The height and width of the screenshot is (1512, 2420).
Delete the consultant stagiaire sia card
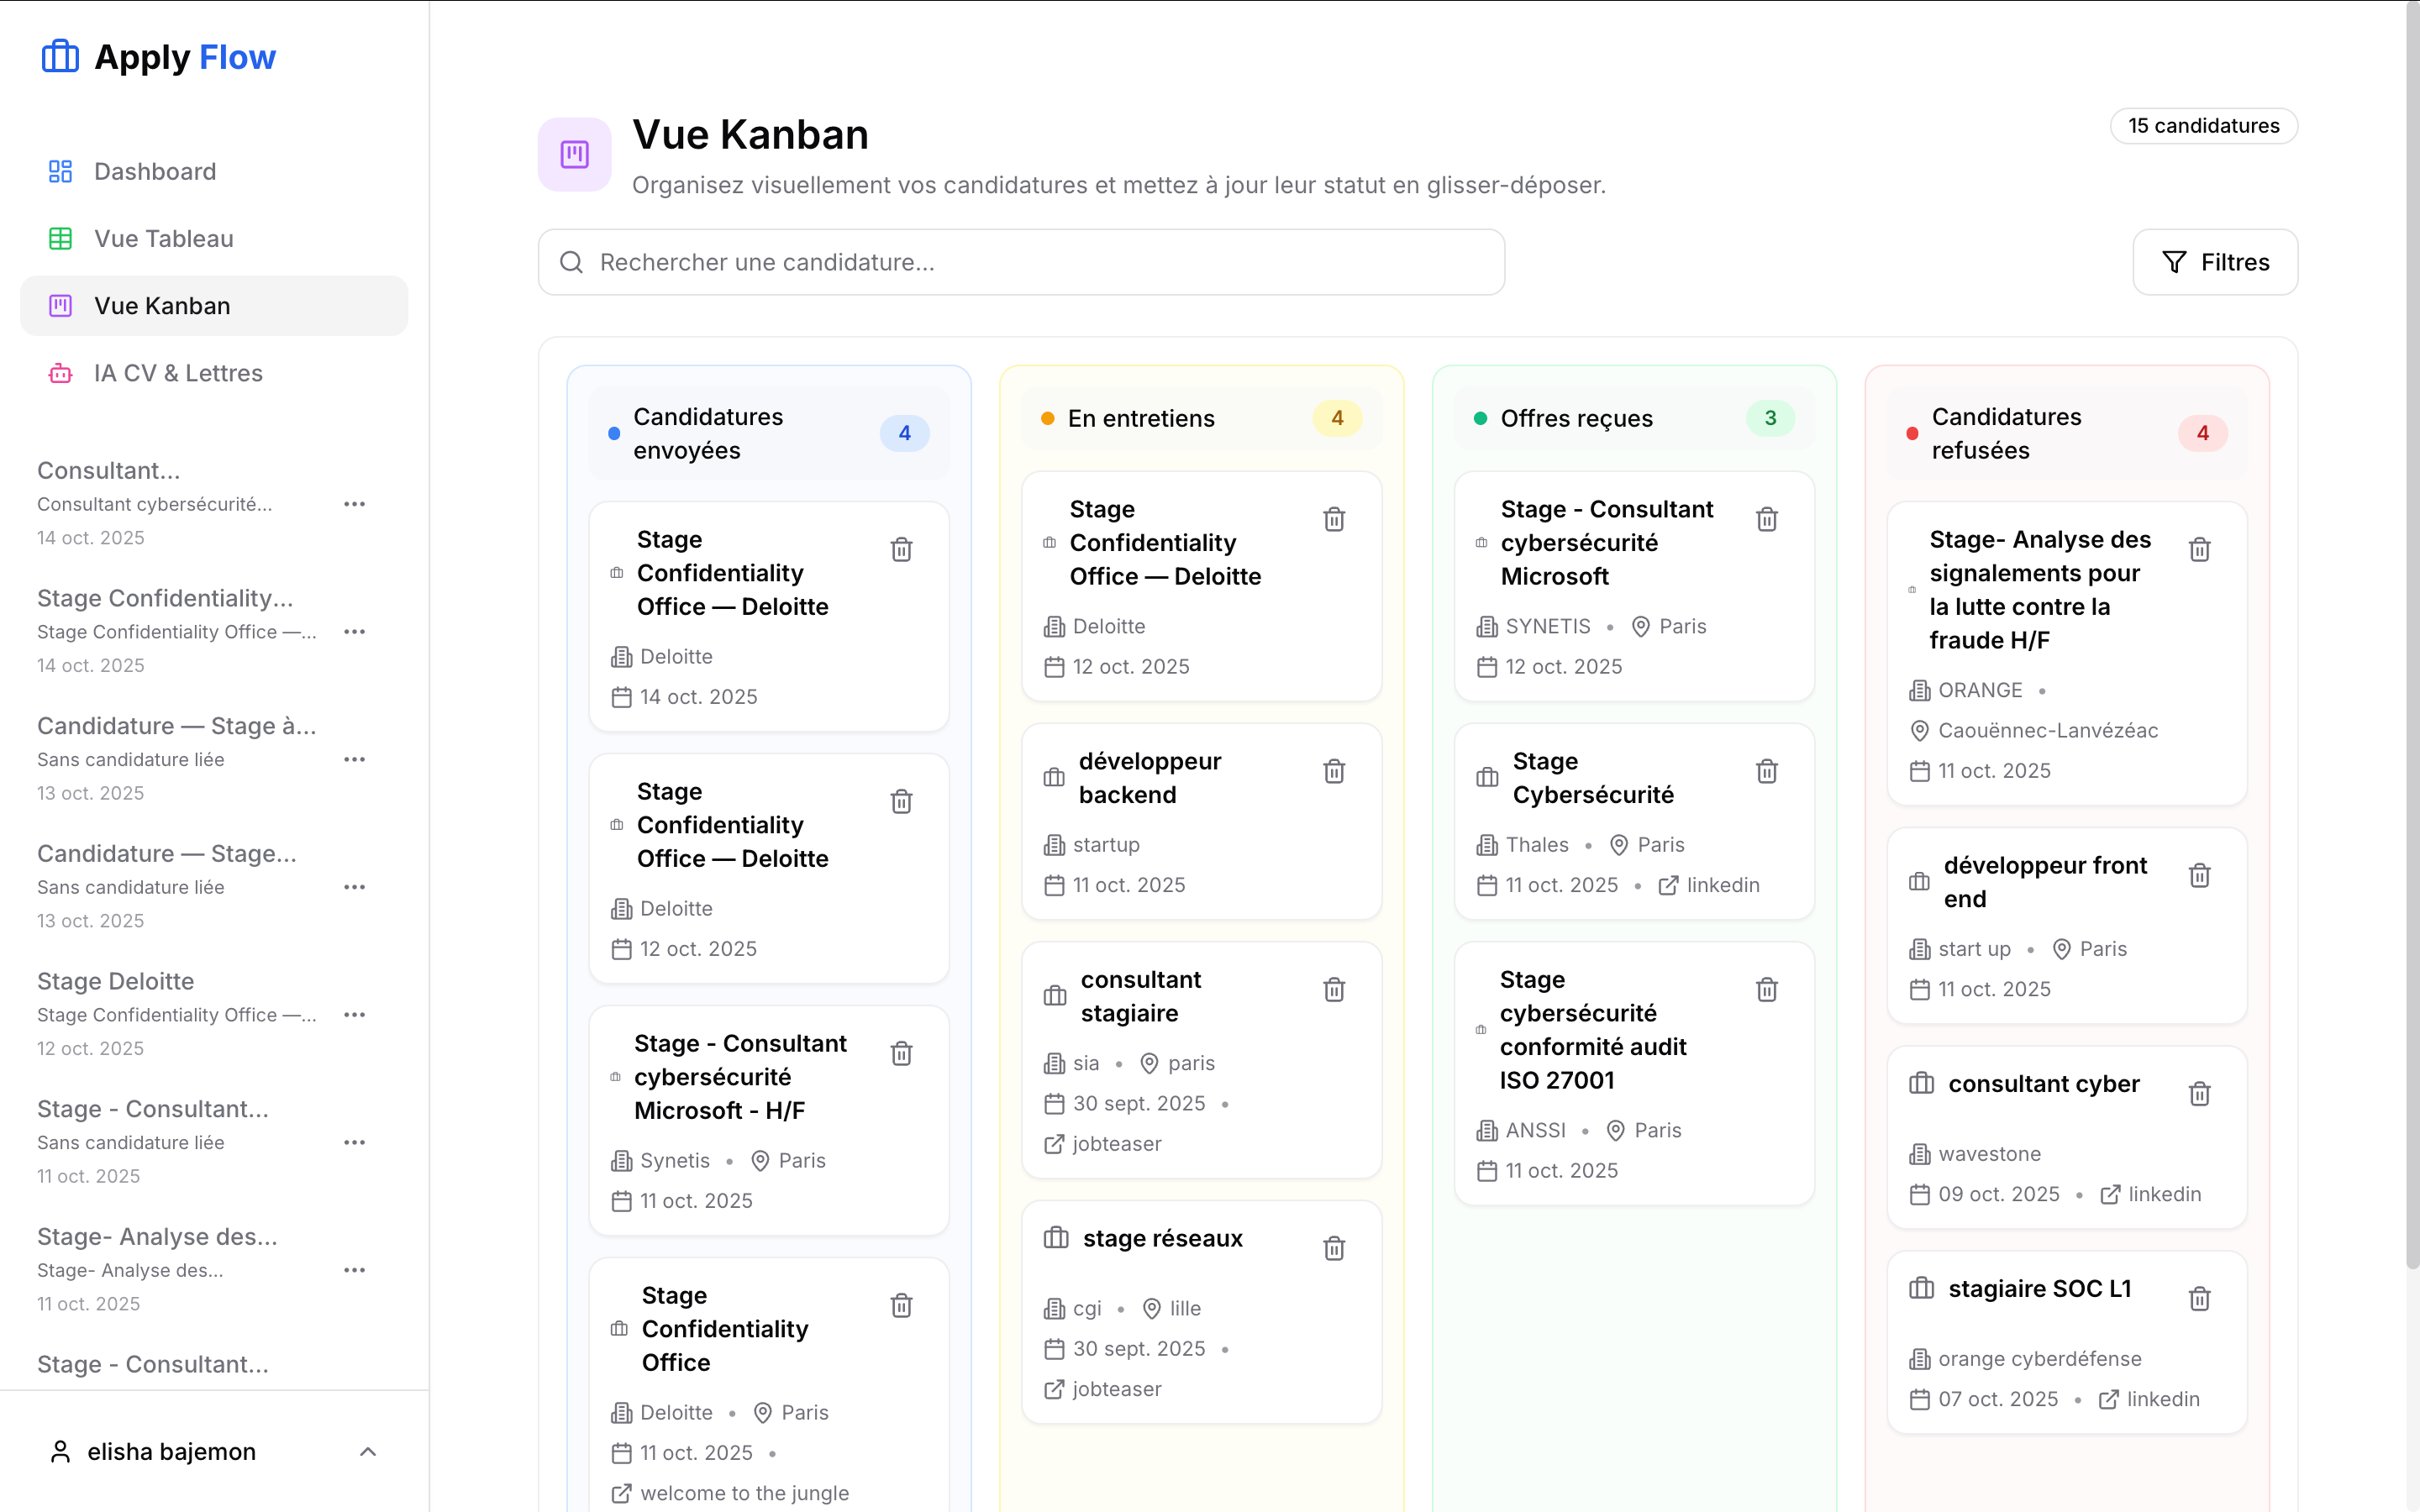(1334, 990)
